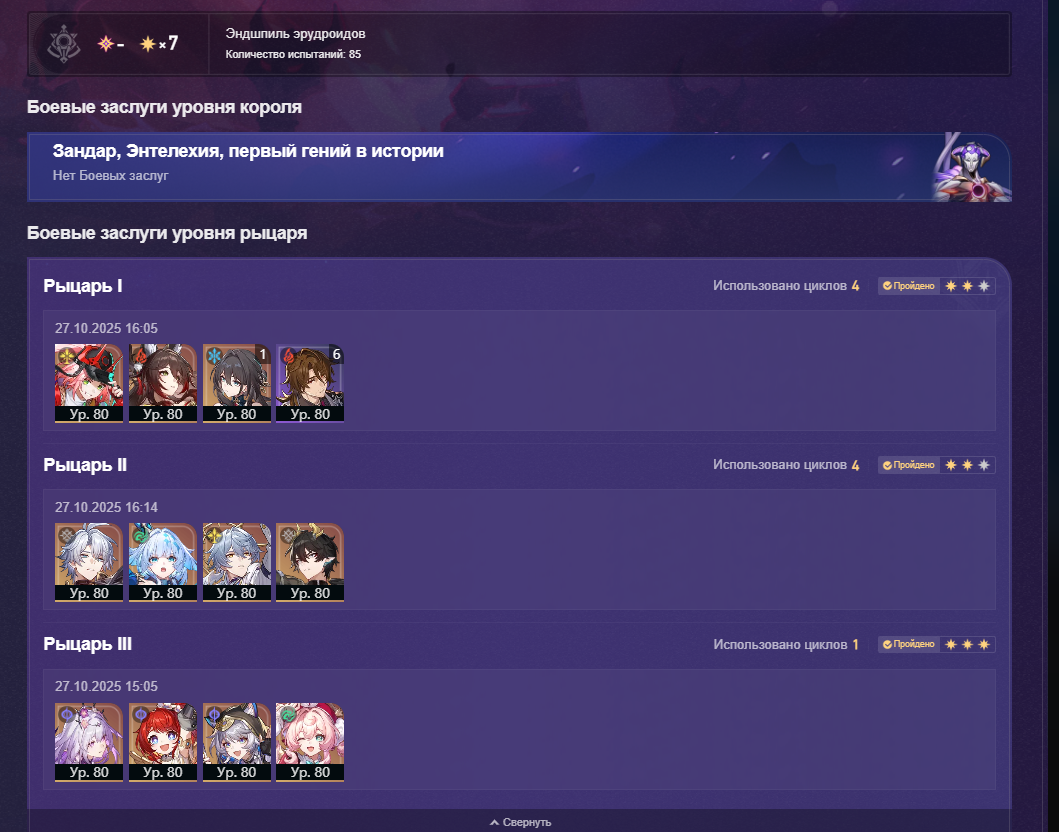1059x832 pixels.
Task: Select the red-haired quantum character in Рыцарь III
Action: click(x=163, y=742)
